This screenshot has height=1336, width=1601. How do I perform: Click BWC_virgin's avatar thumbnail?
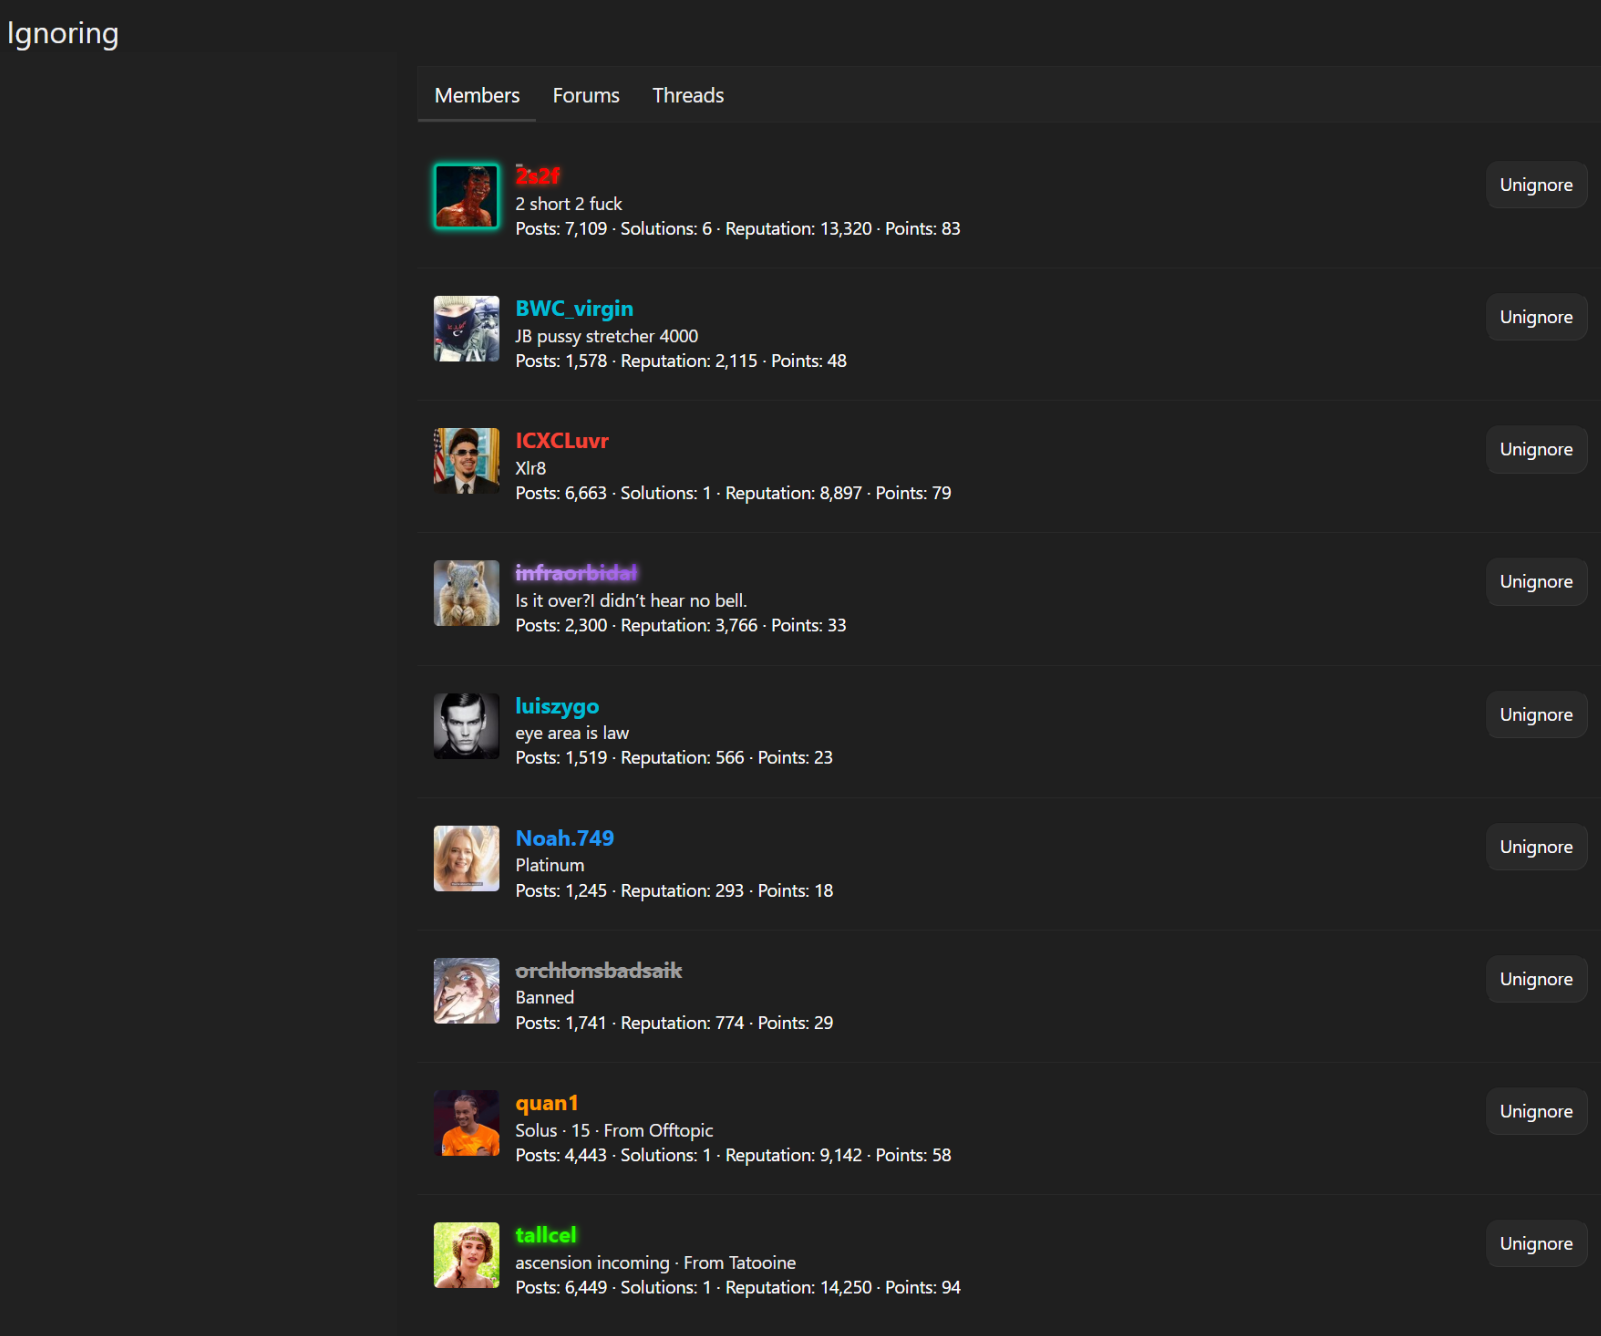[x=466, y=328]
